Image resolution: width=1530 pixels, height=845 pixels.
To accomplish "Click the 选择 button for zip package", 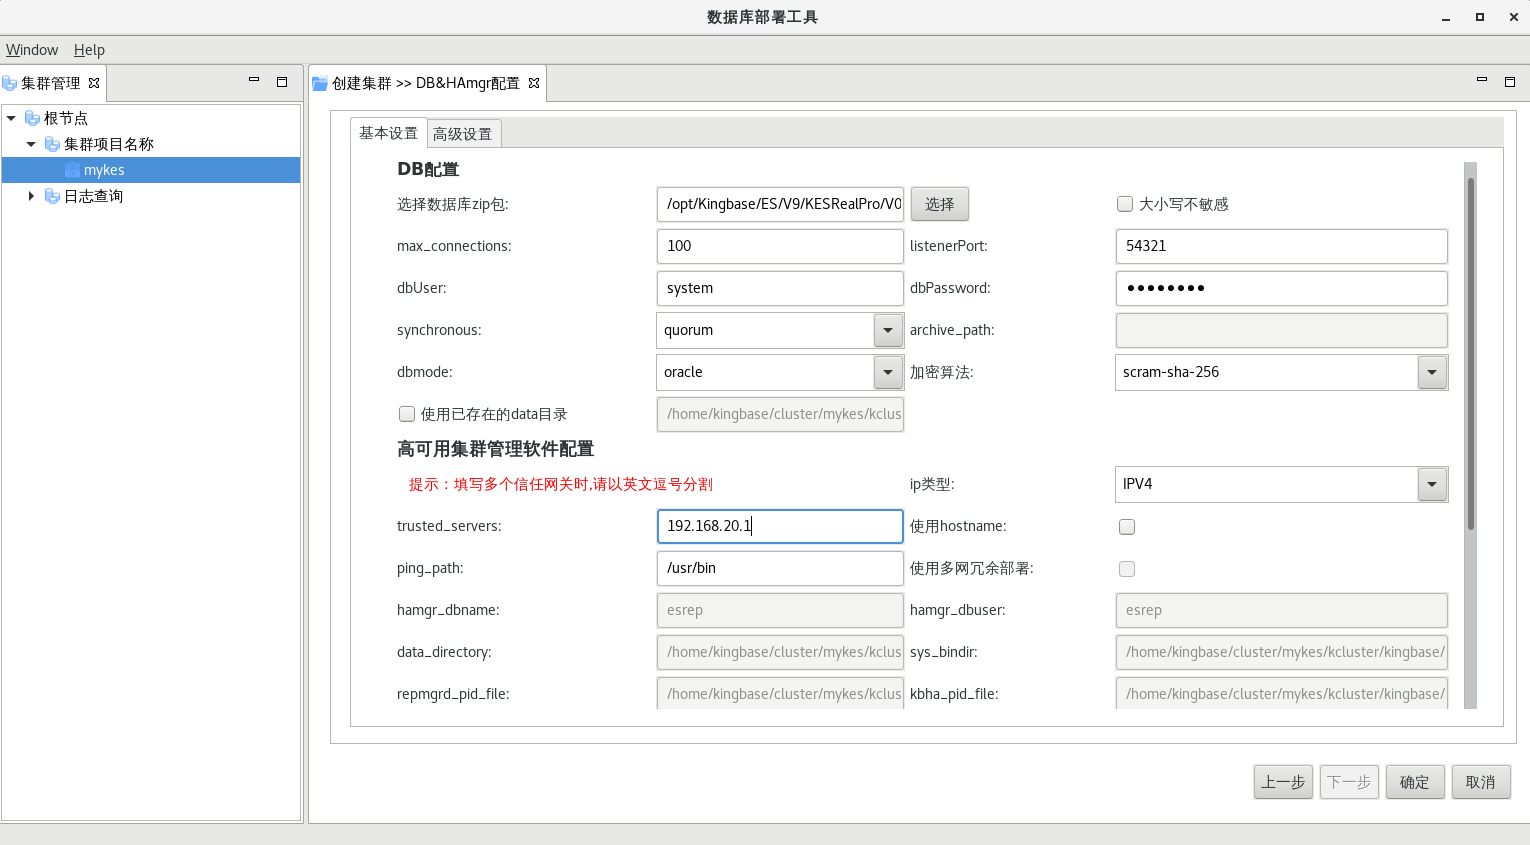I will pos(939,204).
